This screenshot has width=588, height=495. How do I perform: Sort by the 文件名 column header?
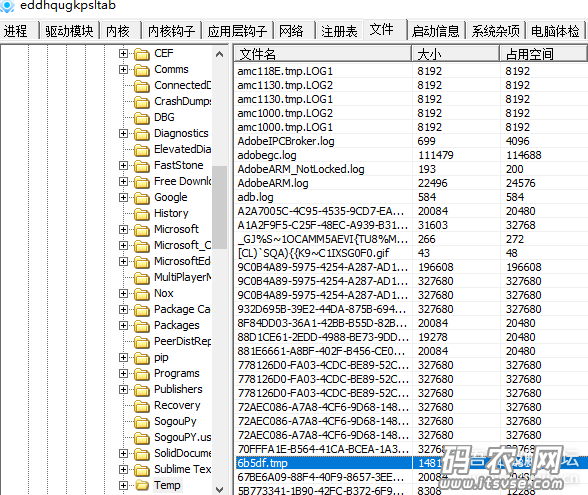(x=322, y=54)
